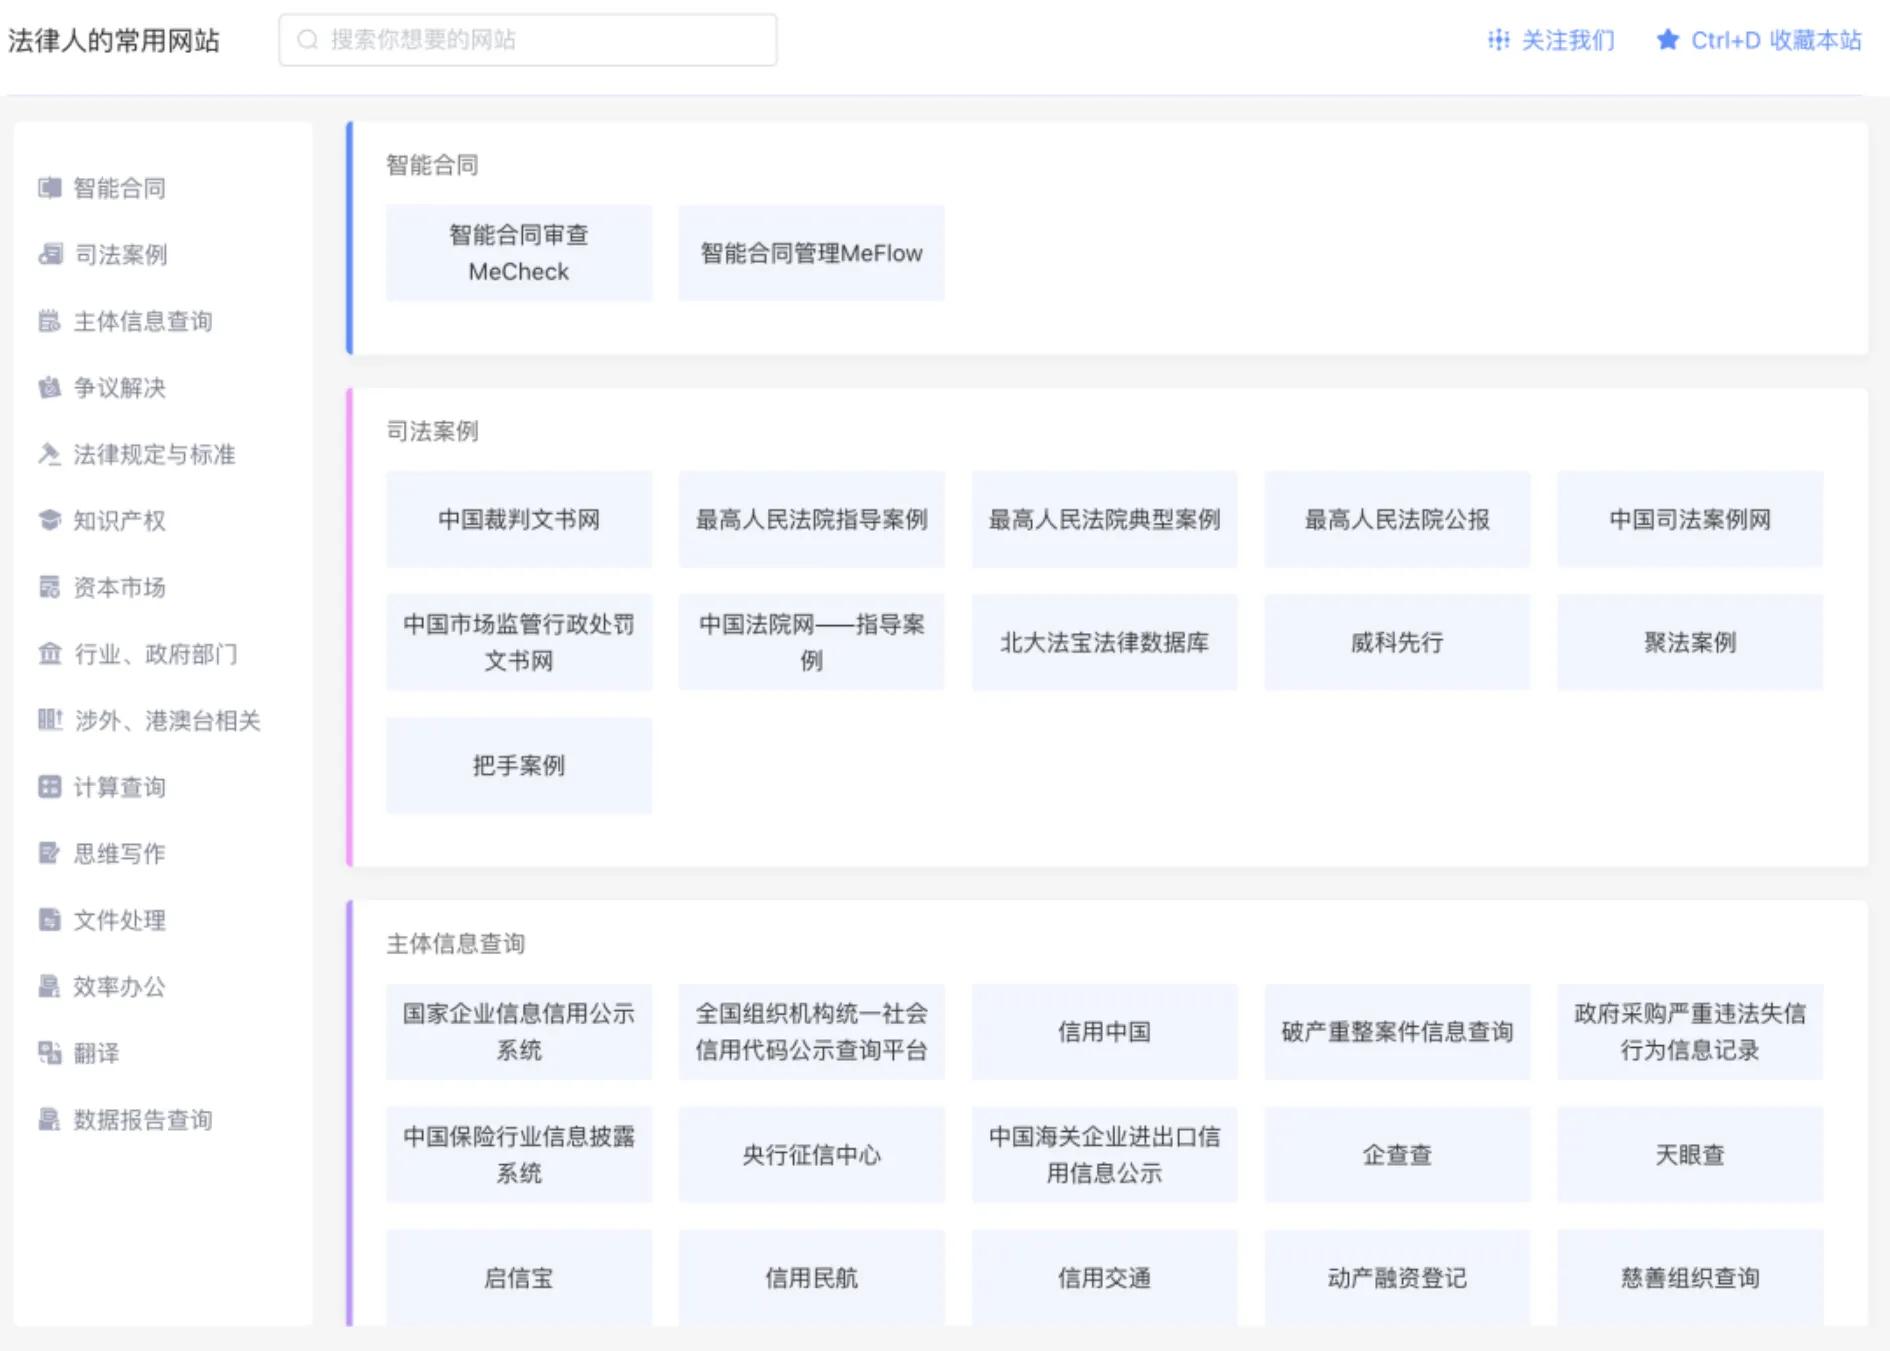The height and width of the screenshot is (1351, 1890).
Task: Select the 司法案例 case icon in sidebar
Action: tap(49, 255)
